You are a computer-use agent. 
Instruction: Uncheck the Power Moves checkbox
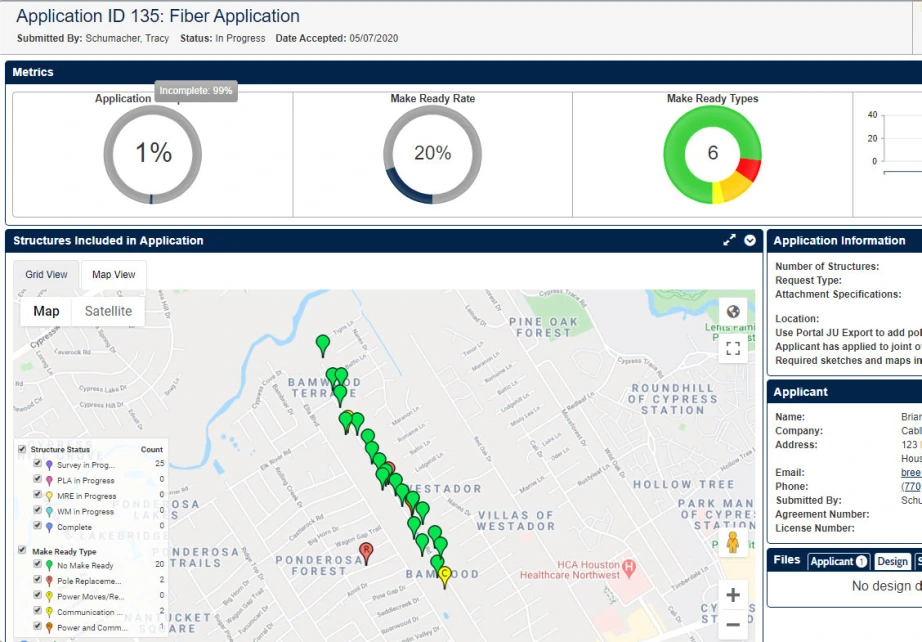[38, 595]
